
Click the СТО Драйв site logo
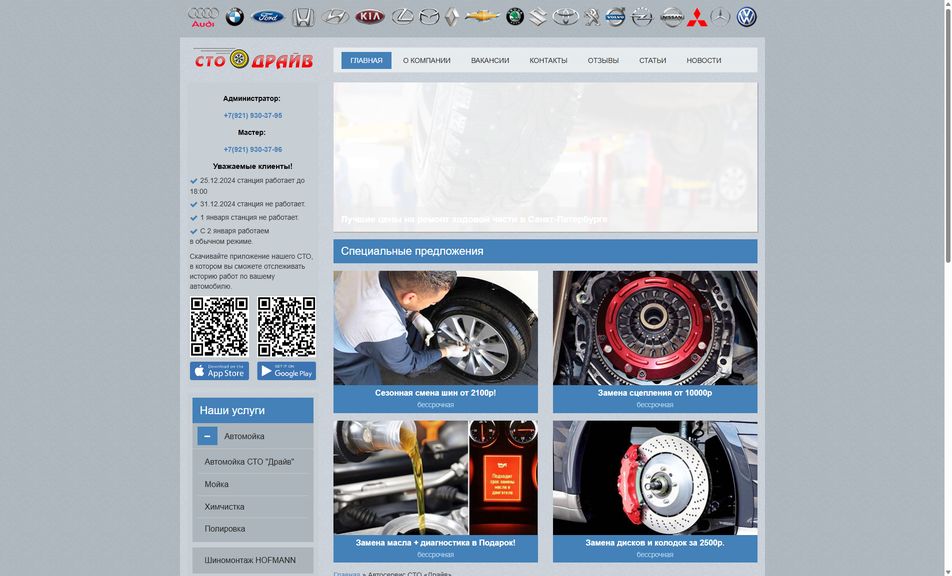tap(254, 59)
